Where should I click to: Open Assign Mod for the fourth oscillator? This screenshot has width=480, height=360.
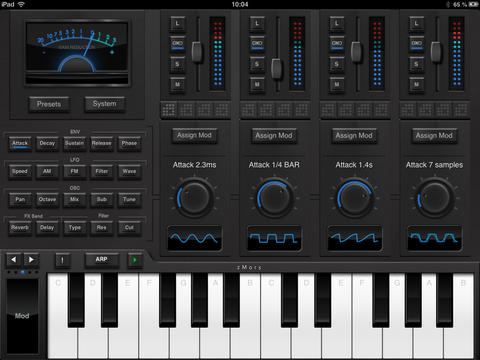pos(434,136)
